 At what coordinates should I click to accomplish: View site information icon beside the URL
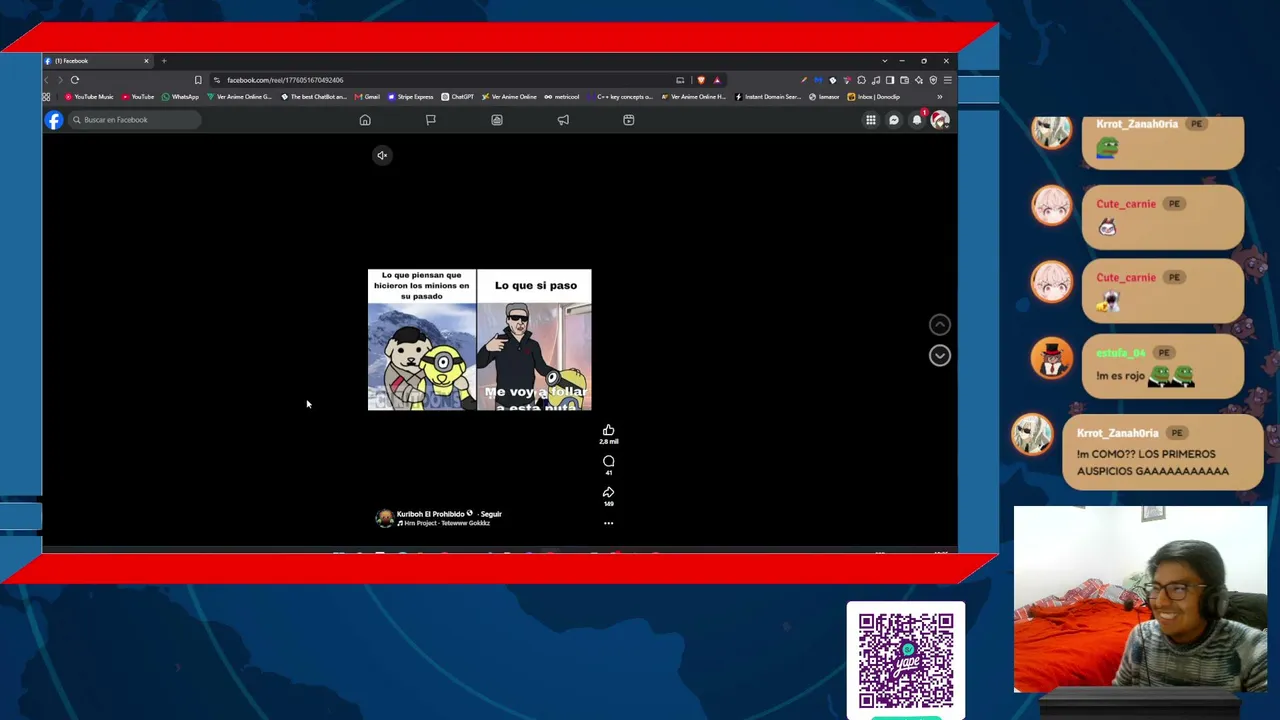click(x=217, y=80)
